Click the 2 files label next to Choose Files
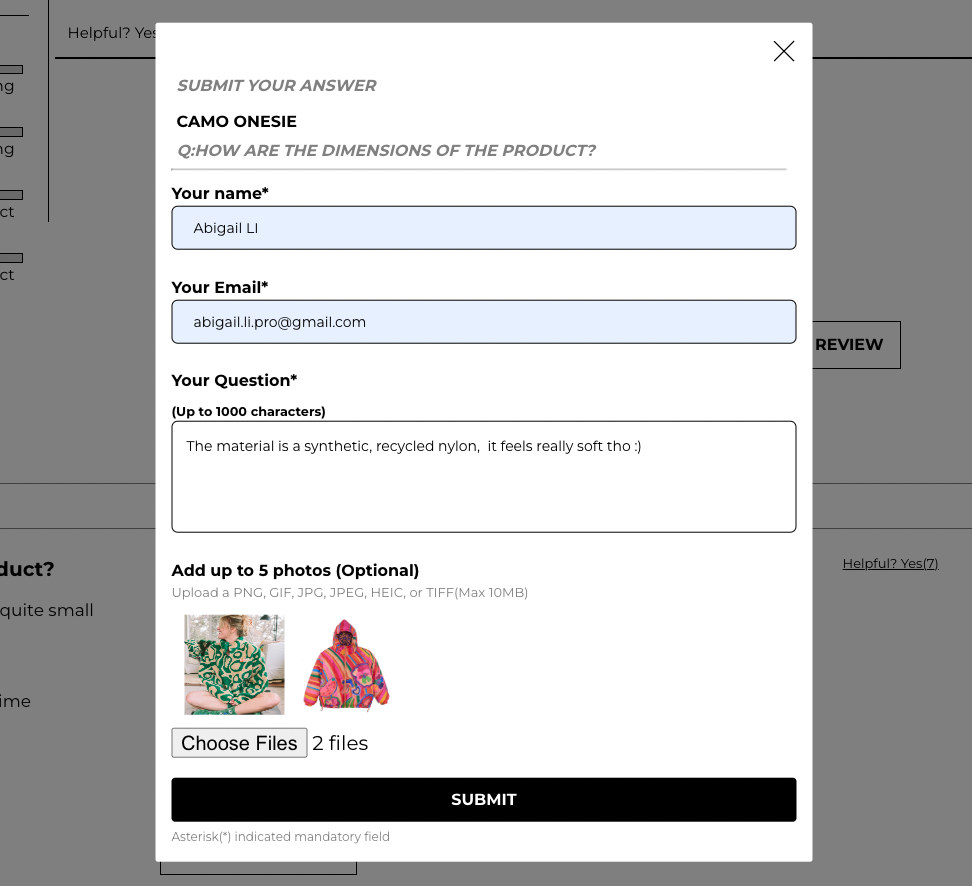 pos(340,742)
